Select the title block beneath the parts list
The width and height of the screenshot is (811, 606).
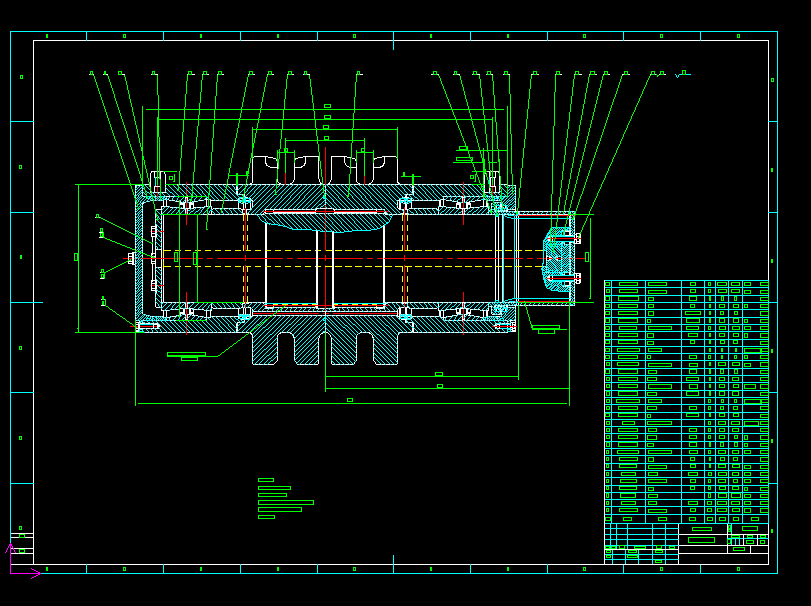pos(686,543)
